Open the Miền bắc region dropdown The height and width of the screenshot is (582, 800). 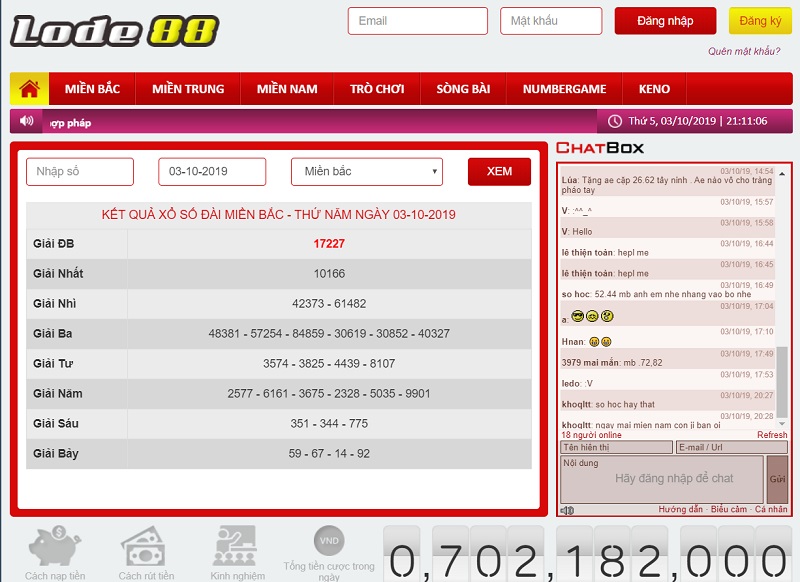point(367,172)
